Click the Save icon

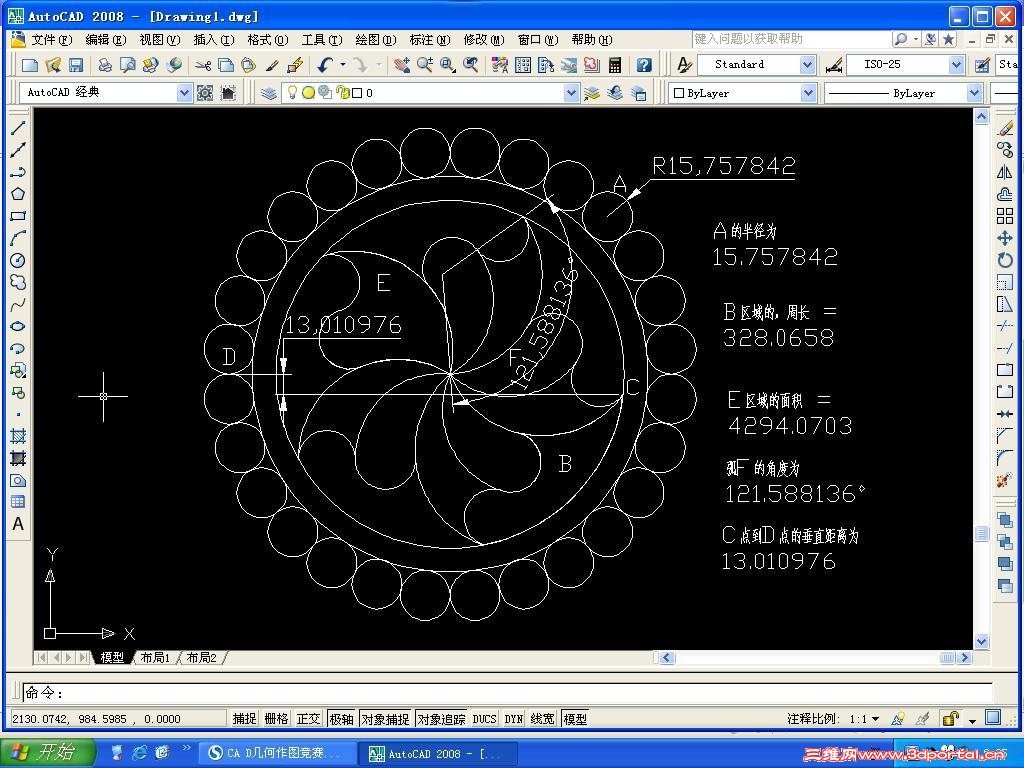coord(76,65)
